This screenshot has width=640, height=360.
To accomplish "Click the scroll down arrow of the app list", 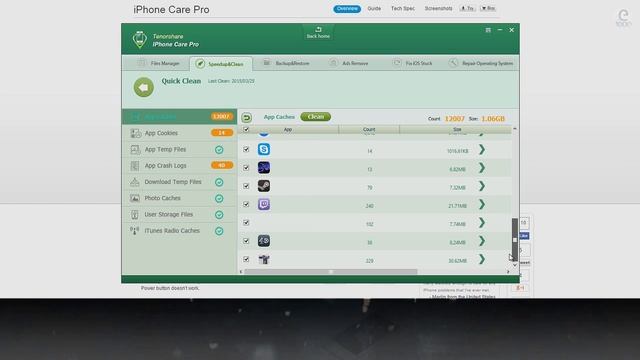I will 515,265.
